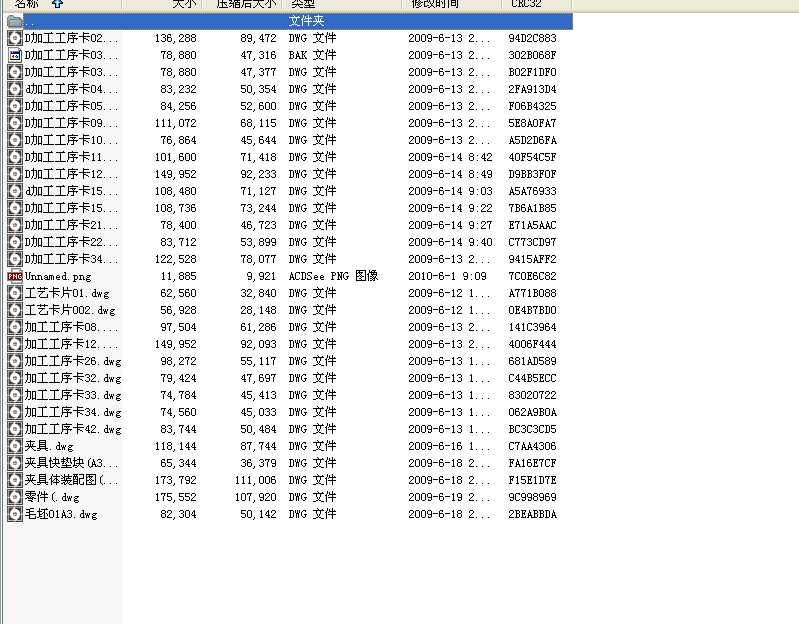Click the packed size 92,093
The width and height of the screenshot is (799, 624).
click(258, 344)
